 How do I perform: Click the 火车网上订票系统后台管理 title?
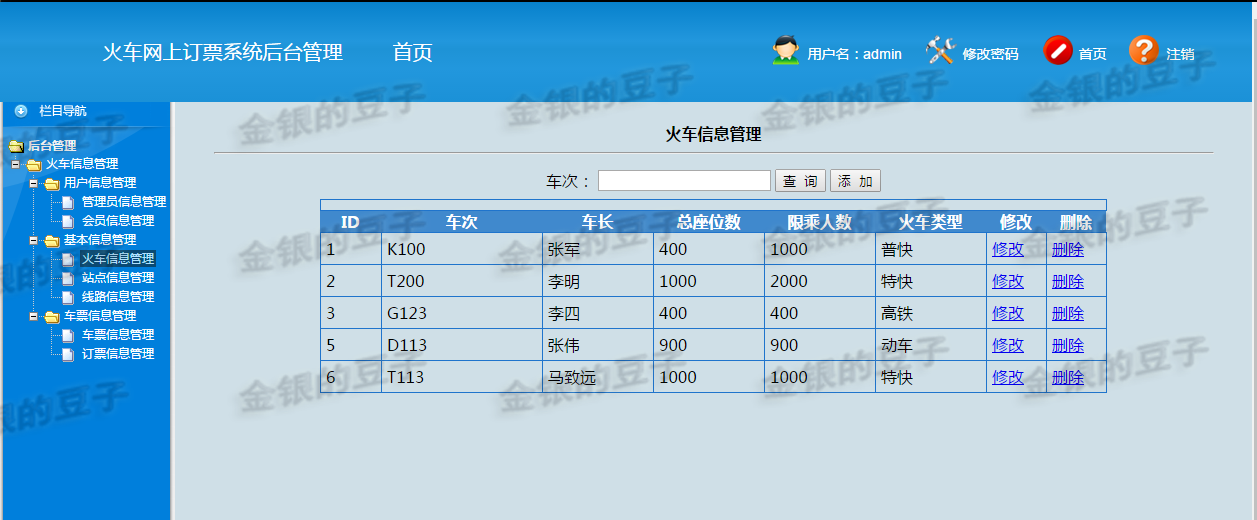[223, 52]
